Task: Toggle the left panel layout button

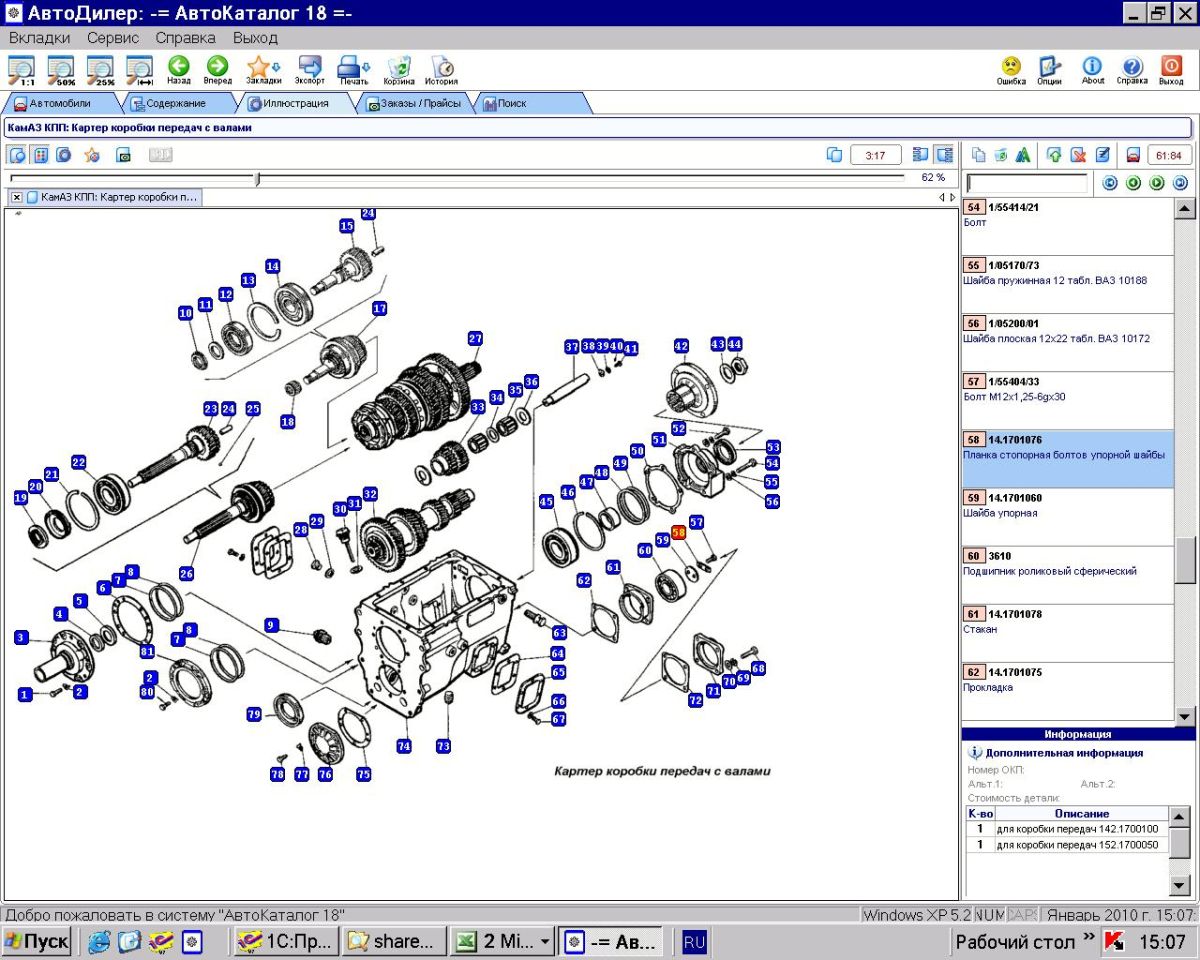Action: point(921,155)
